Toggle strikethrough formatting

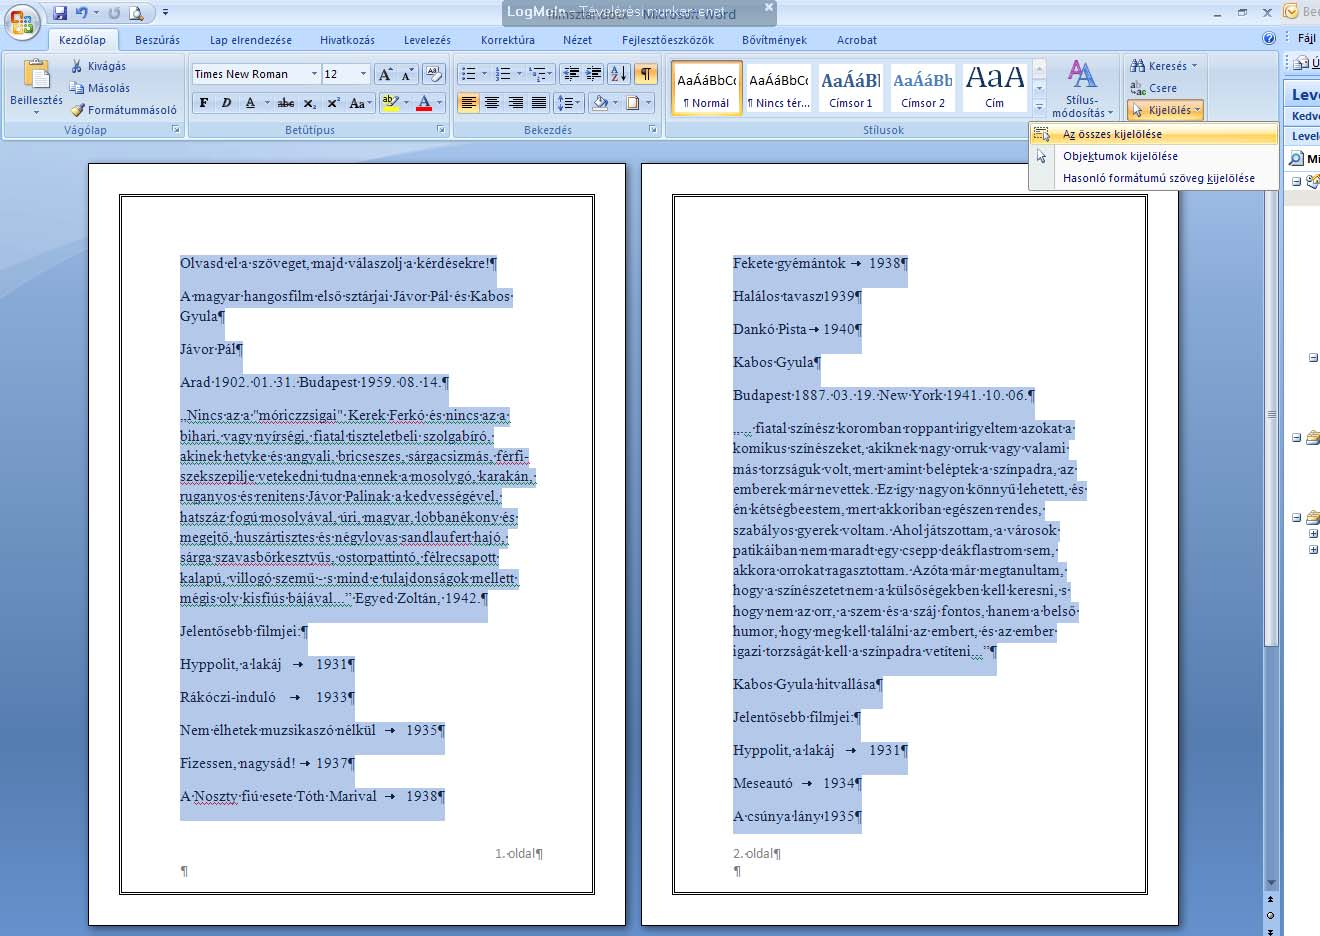[x=286, y=103]
